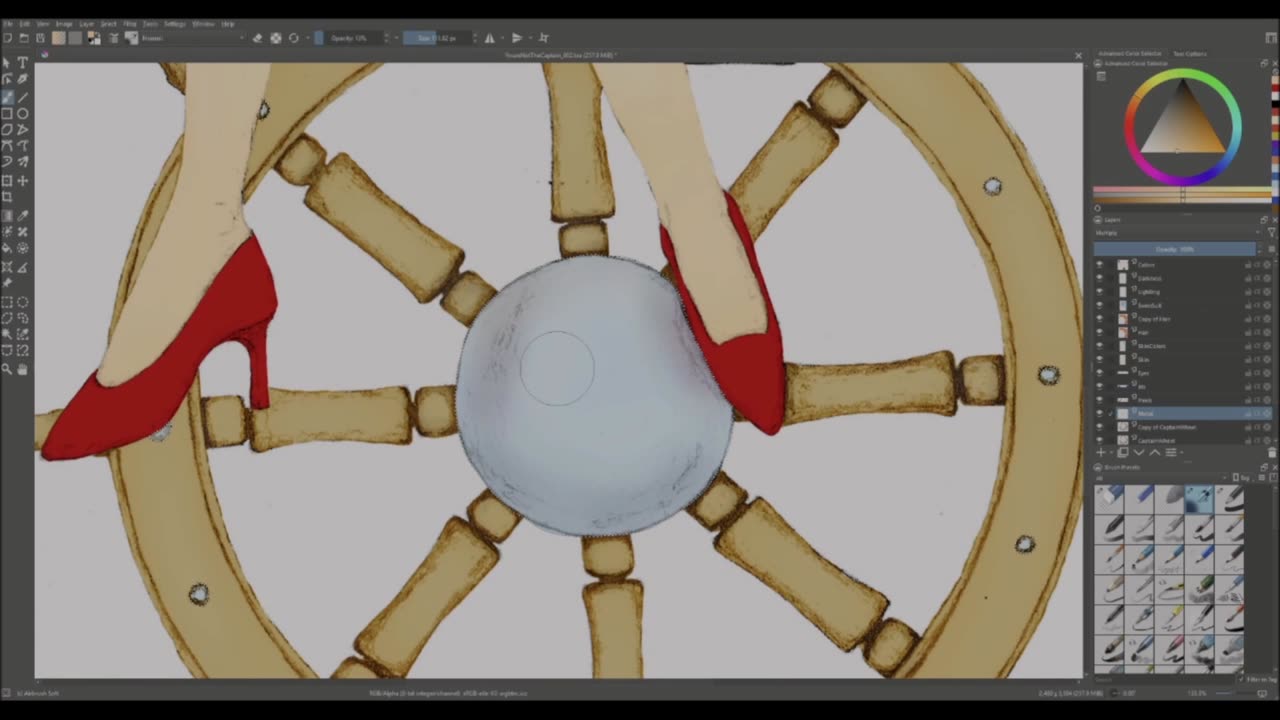Hide the Hair layer
This screenshot has width=1280, height=720.
coord(1099,332)
